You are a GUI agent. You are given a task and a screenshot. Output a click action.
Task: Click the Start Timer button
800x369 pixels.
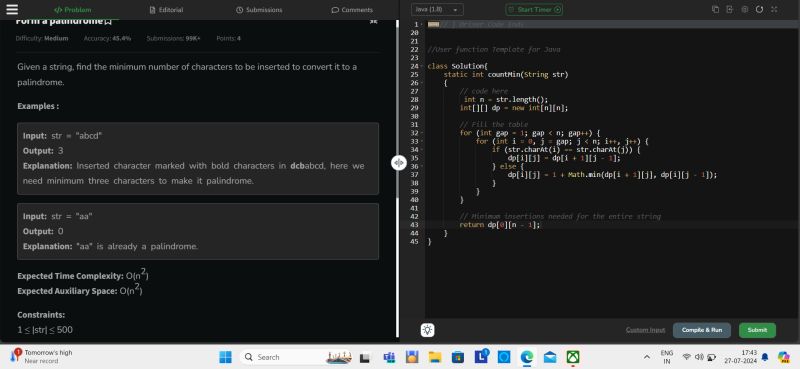534,10
